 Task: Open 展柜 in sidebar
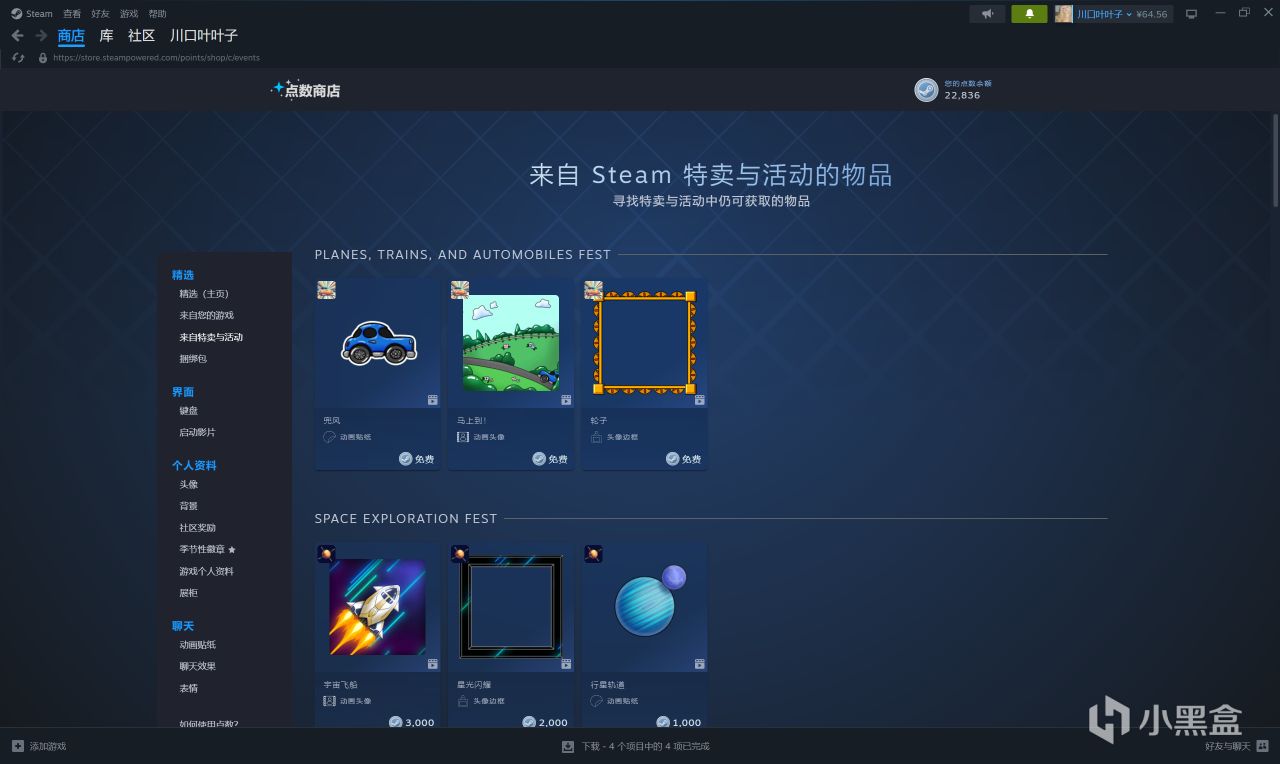[188, 593]
